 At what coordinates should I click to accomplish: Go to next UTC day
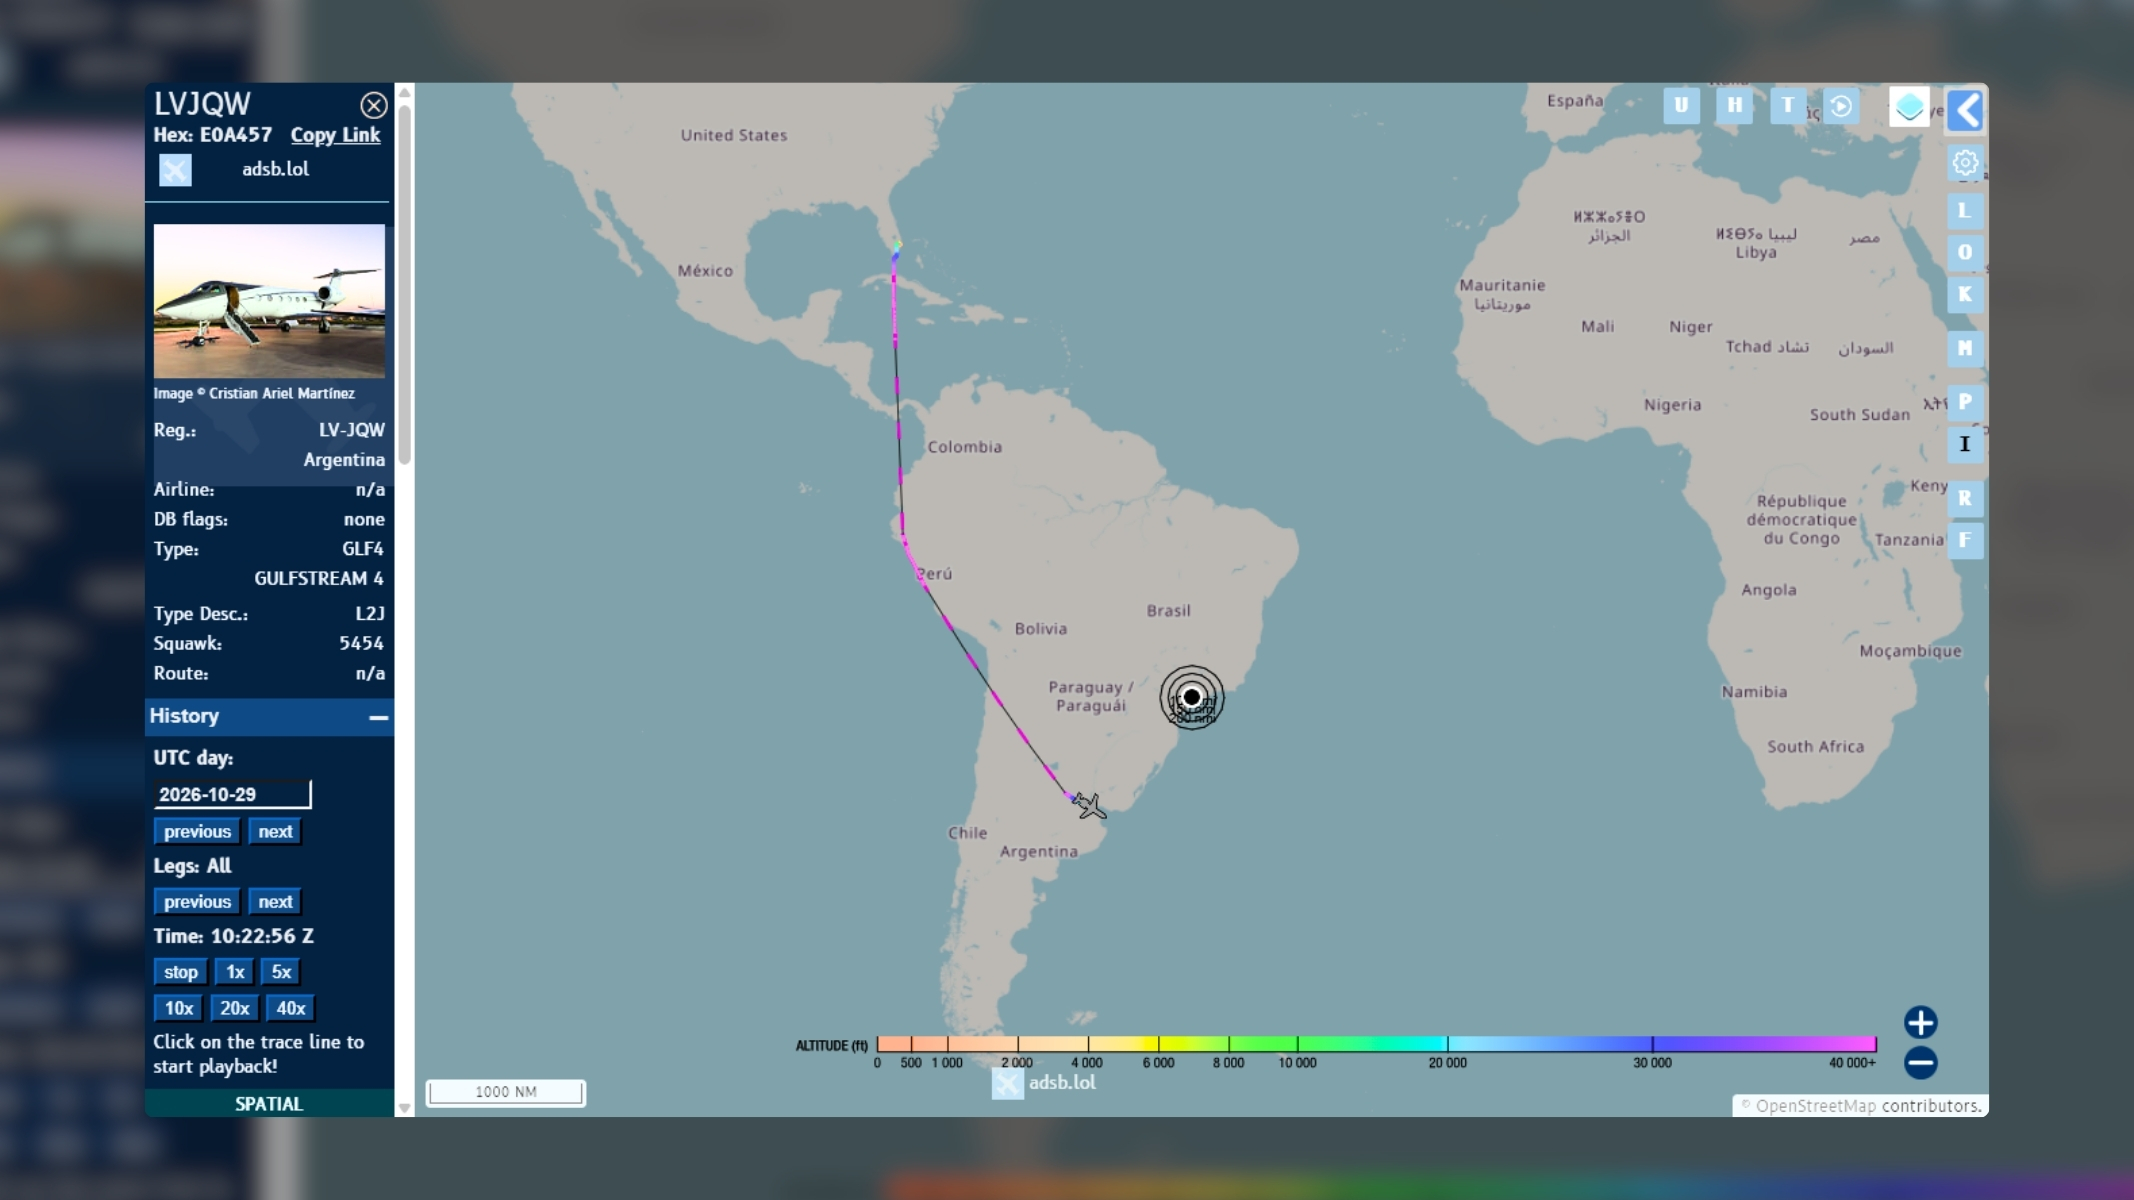[x=275, y=832]
